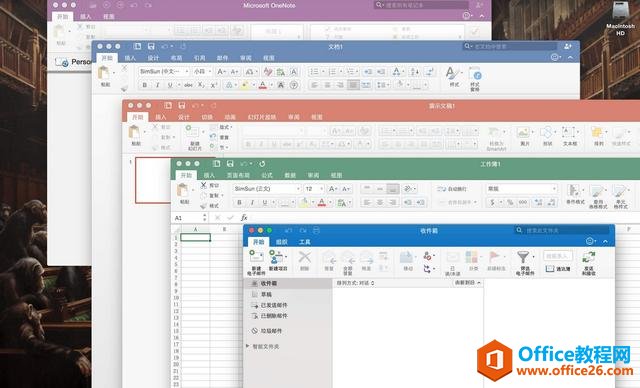This screenshot has width=640, height=388.
Task: Open Address Book in Outlook ribbon
Action: click(558, 269)
